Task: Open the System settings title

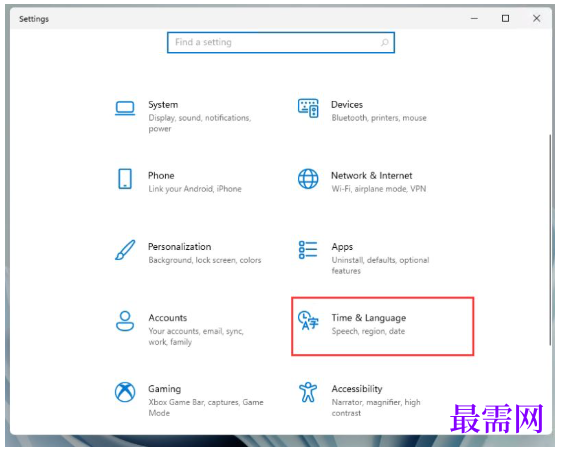Action: click(x=163, y=105)
